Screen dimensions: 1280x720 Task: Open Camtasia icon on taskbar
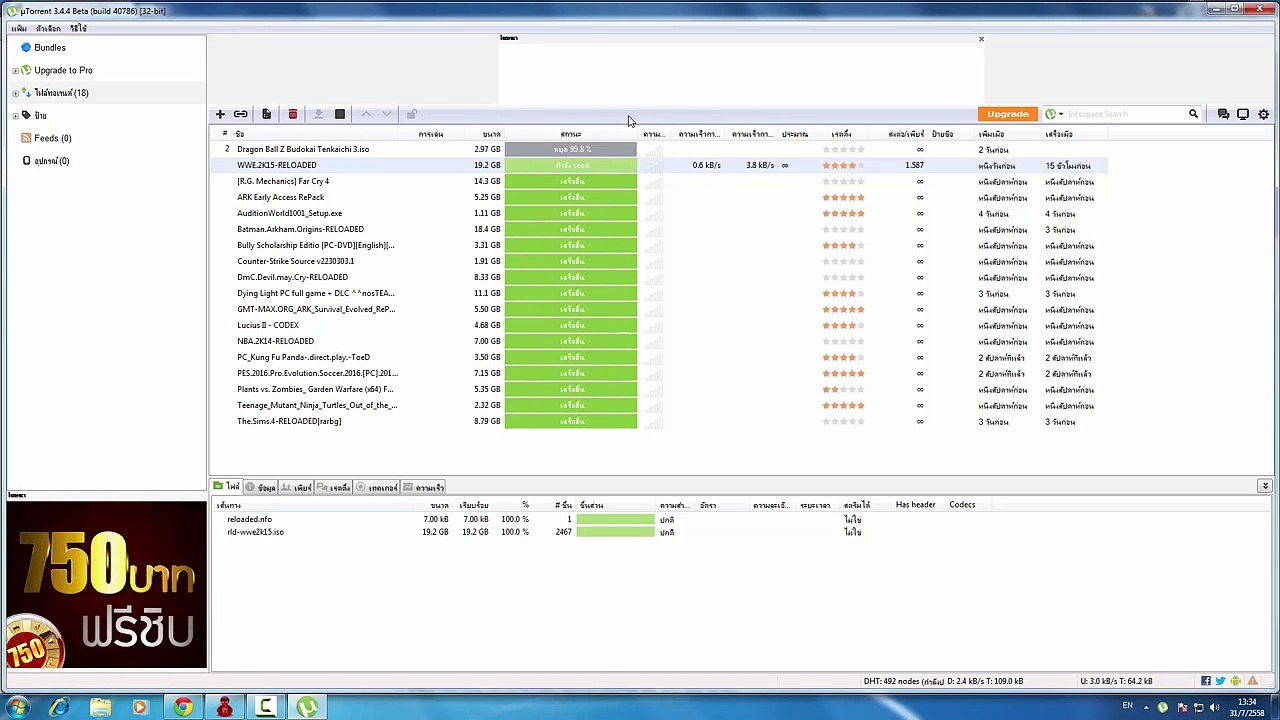(265, 707)
